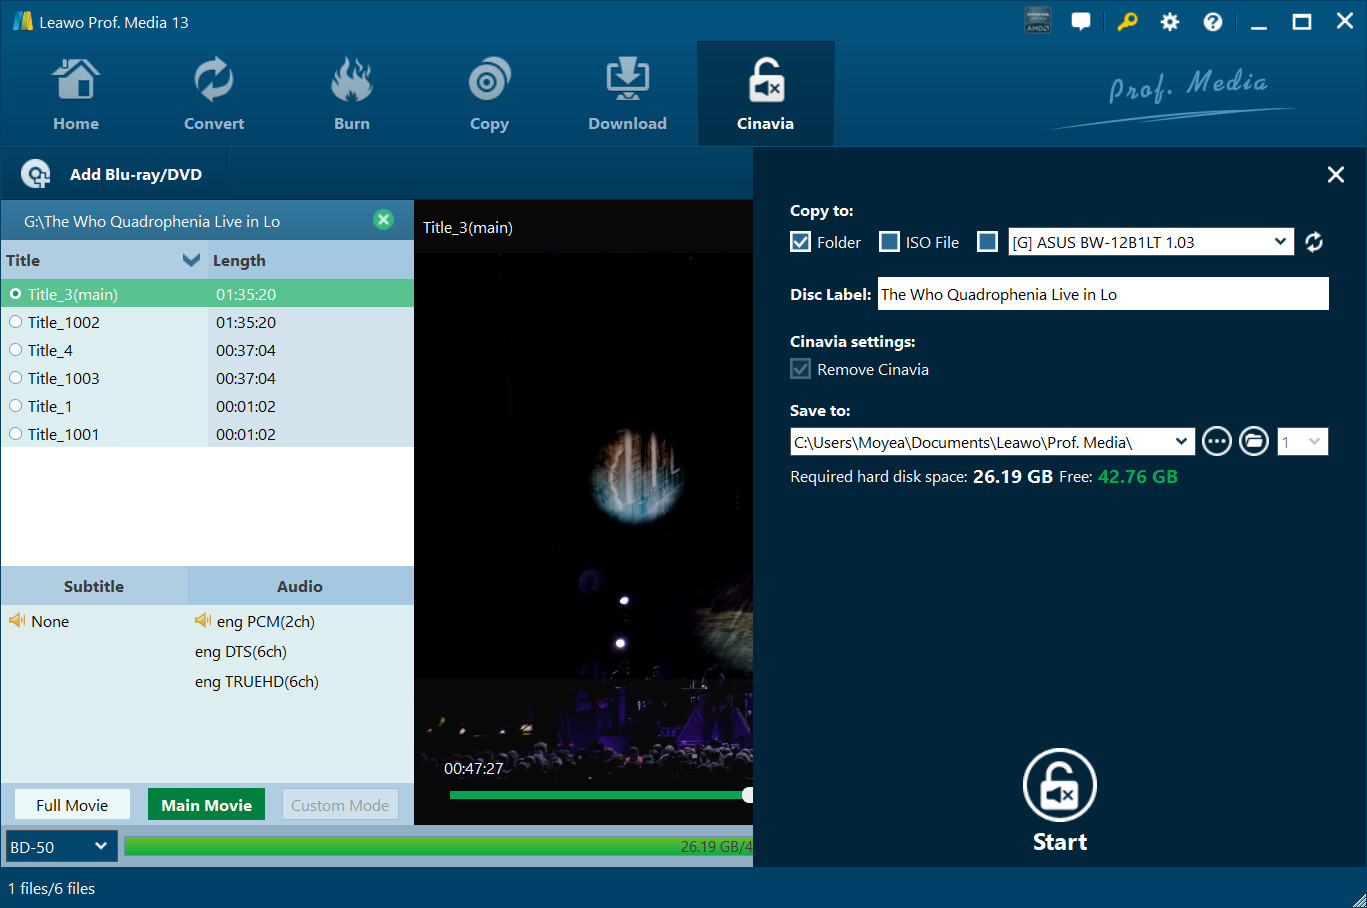The height and width of the screenshot is (908, 1367).
Task: Click the registration key icon
Action: (x=1127, y=22)
